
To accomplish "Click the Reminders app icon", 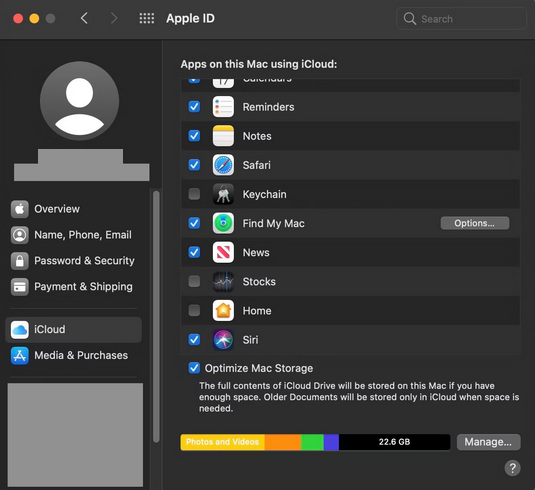I will pos(223,107).
